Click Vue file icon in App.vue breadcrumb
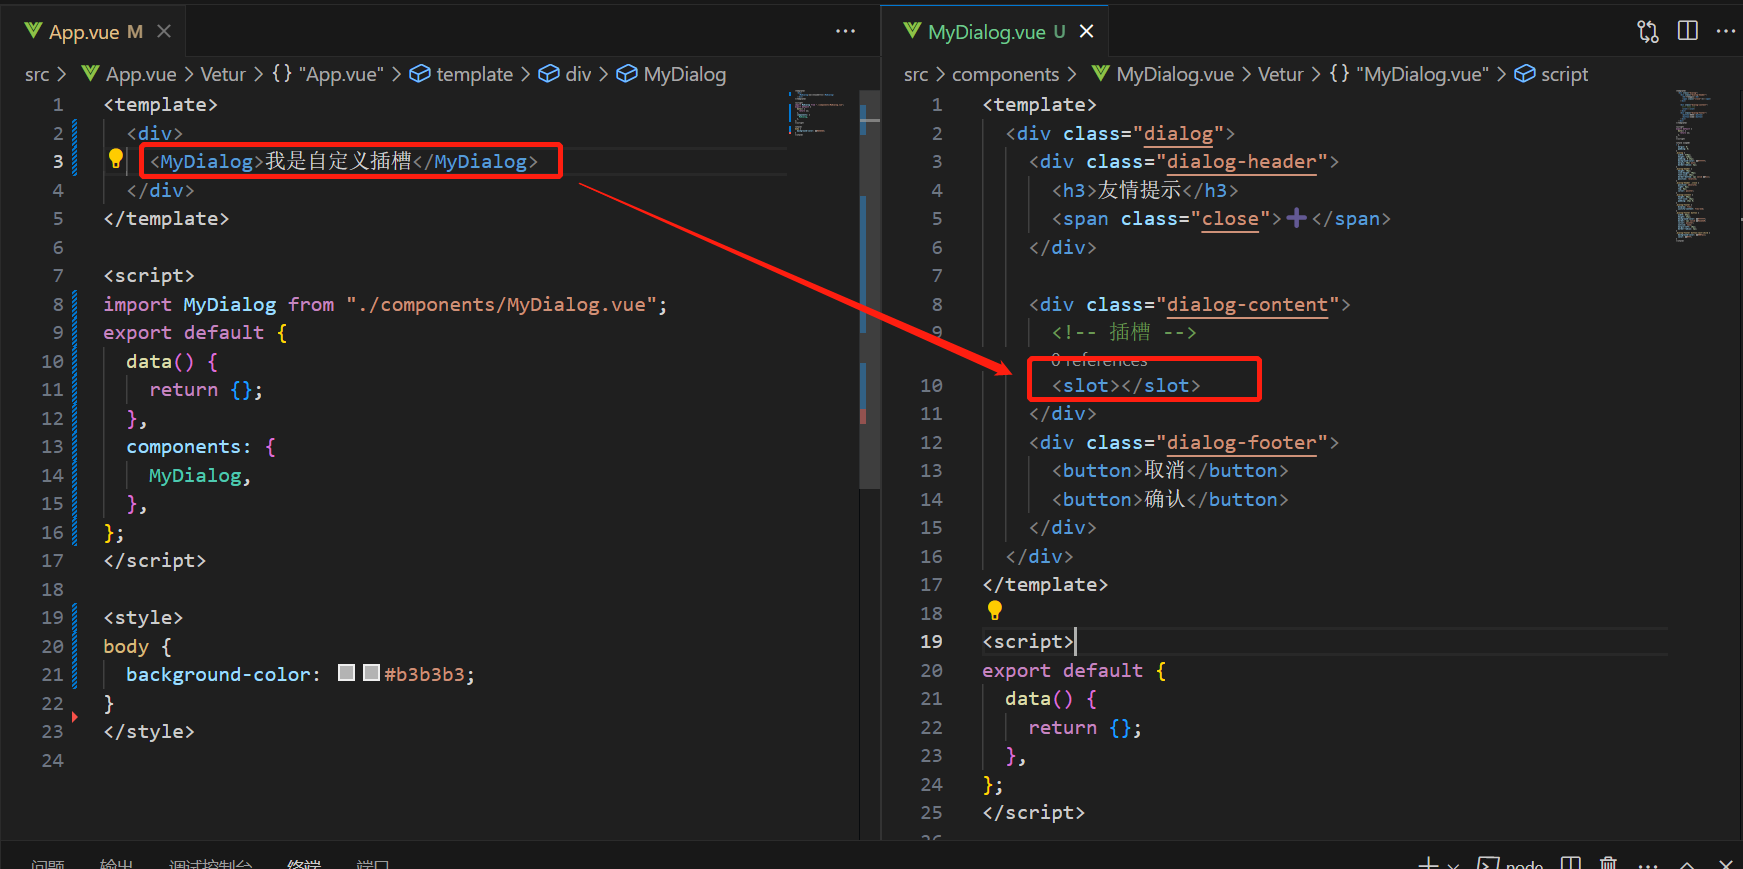 tap(91, 74)
